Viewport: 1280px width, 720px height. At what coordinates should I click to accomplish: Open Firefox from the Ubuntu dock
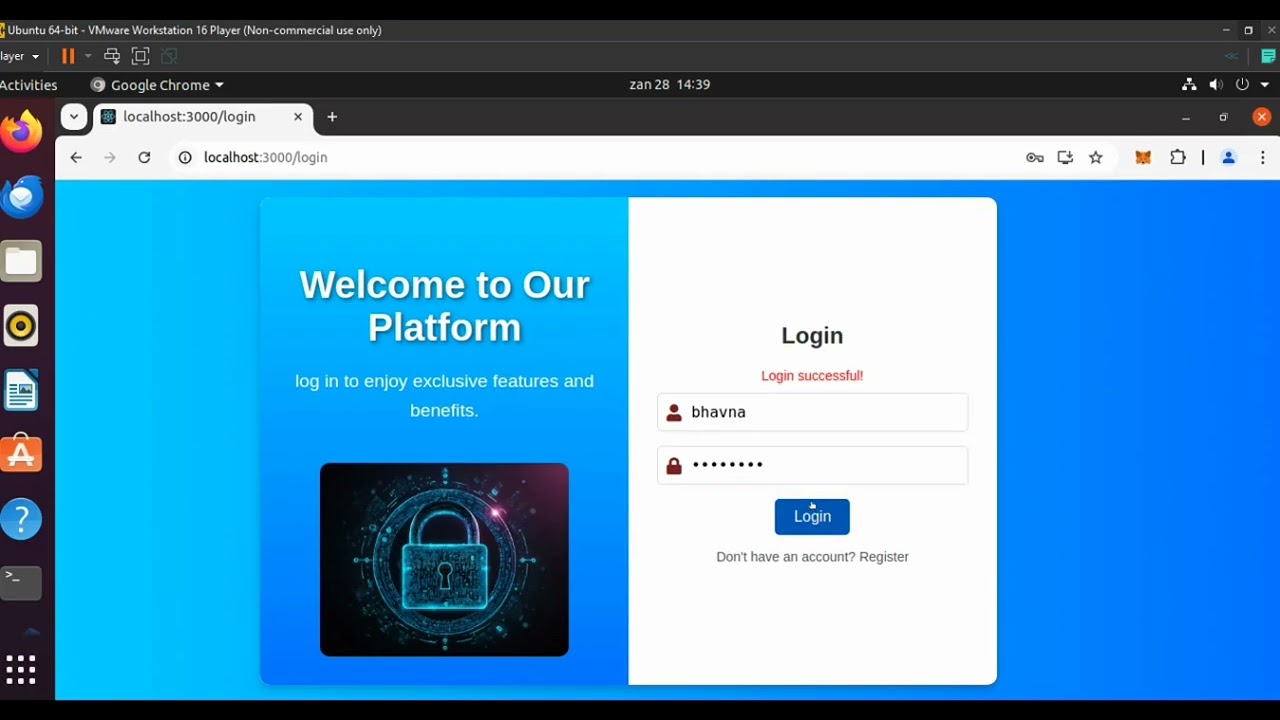21,132
